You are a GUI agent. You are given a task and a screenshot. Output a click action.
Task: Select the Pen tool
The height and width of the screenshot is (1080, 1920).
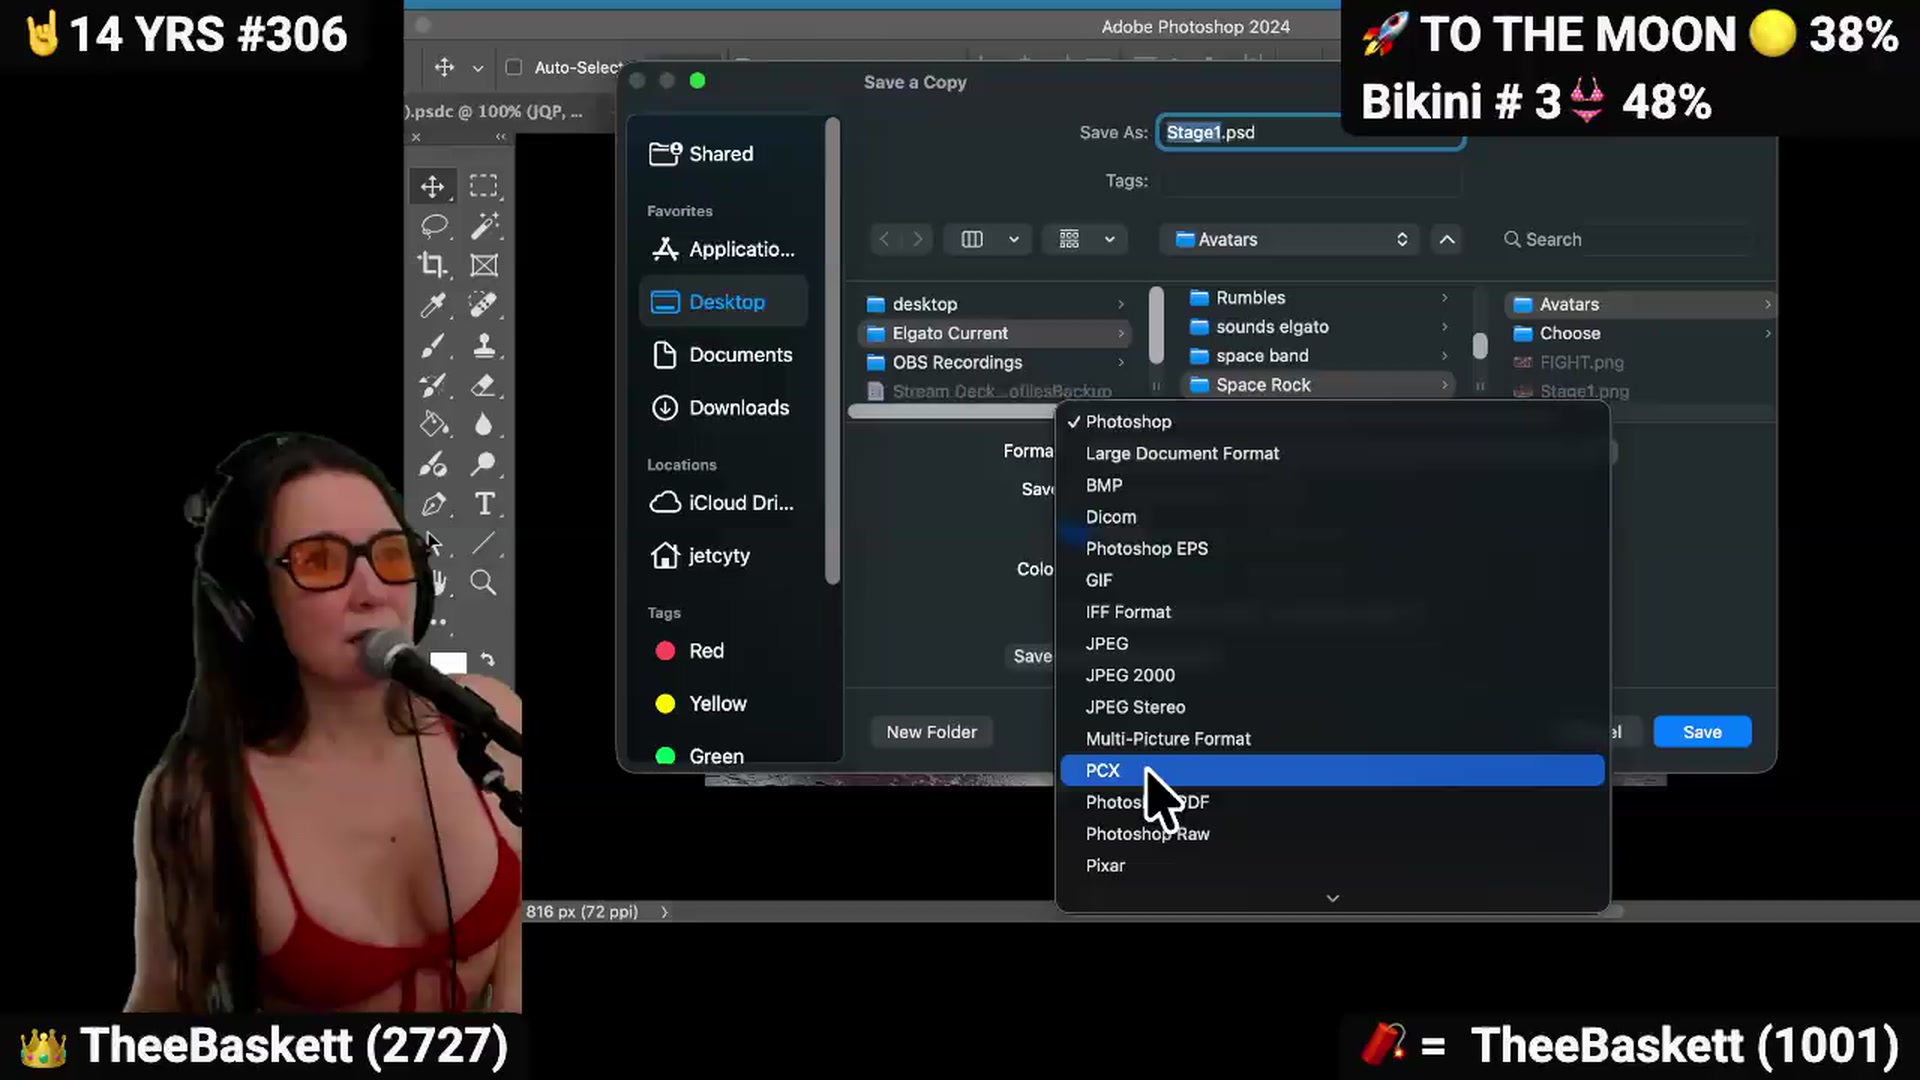pos(433,504)
